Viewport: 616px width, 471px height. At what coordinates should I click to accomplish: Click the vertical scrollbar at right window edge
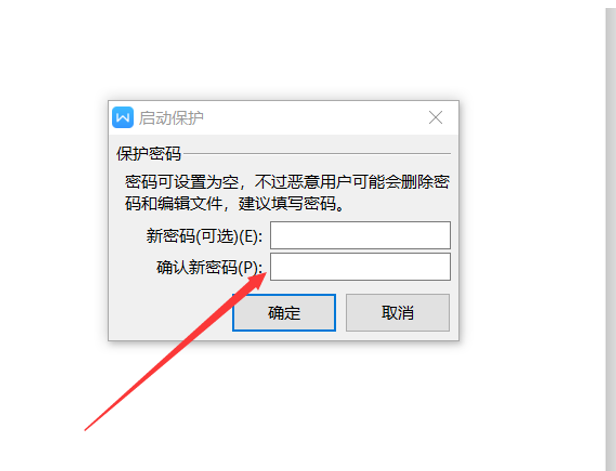coord(610,236)
